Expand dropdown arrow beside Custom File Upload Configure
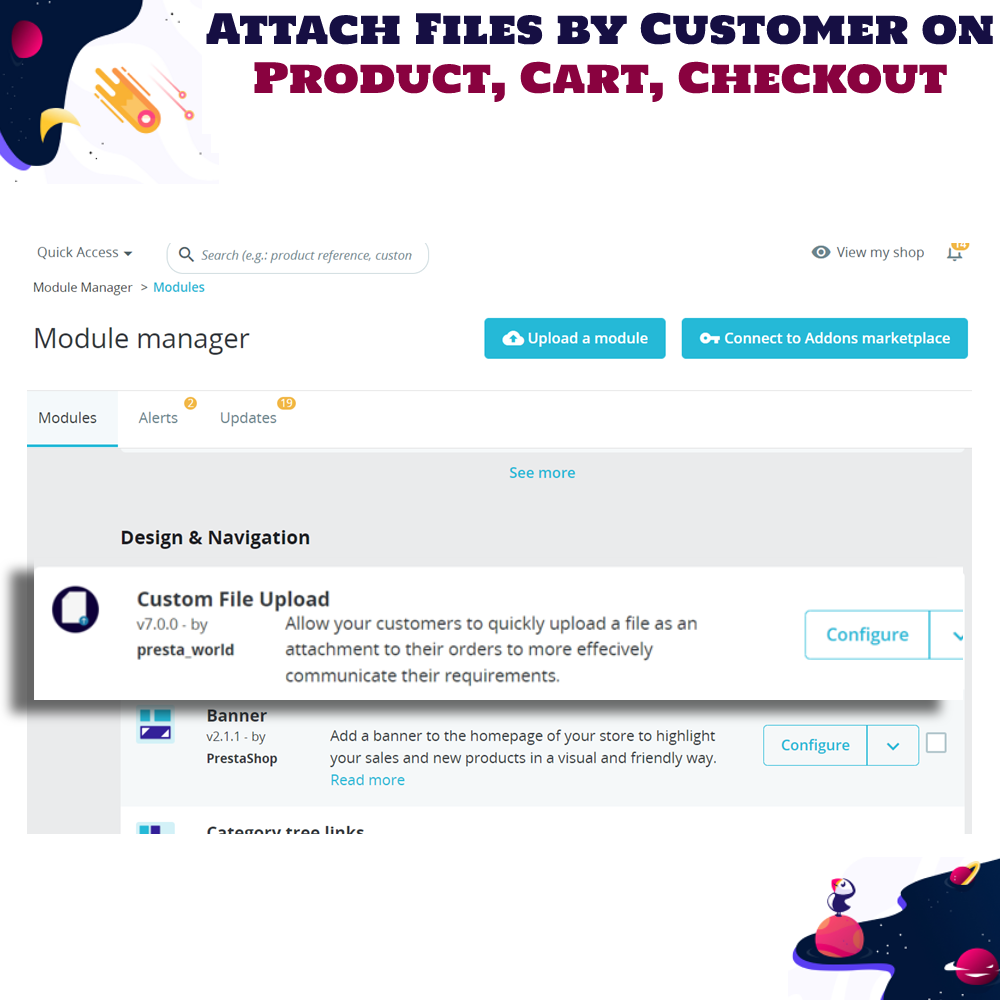1000x1000 pixels. 948,635
